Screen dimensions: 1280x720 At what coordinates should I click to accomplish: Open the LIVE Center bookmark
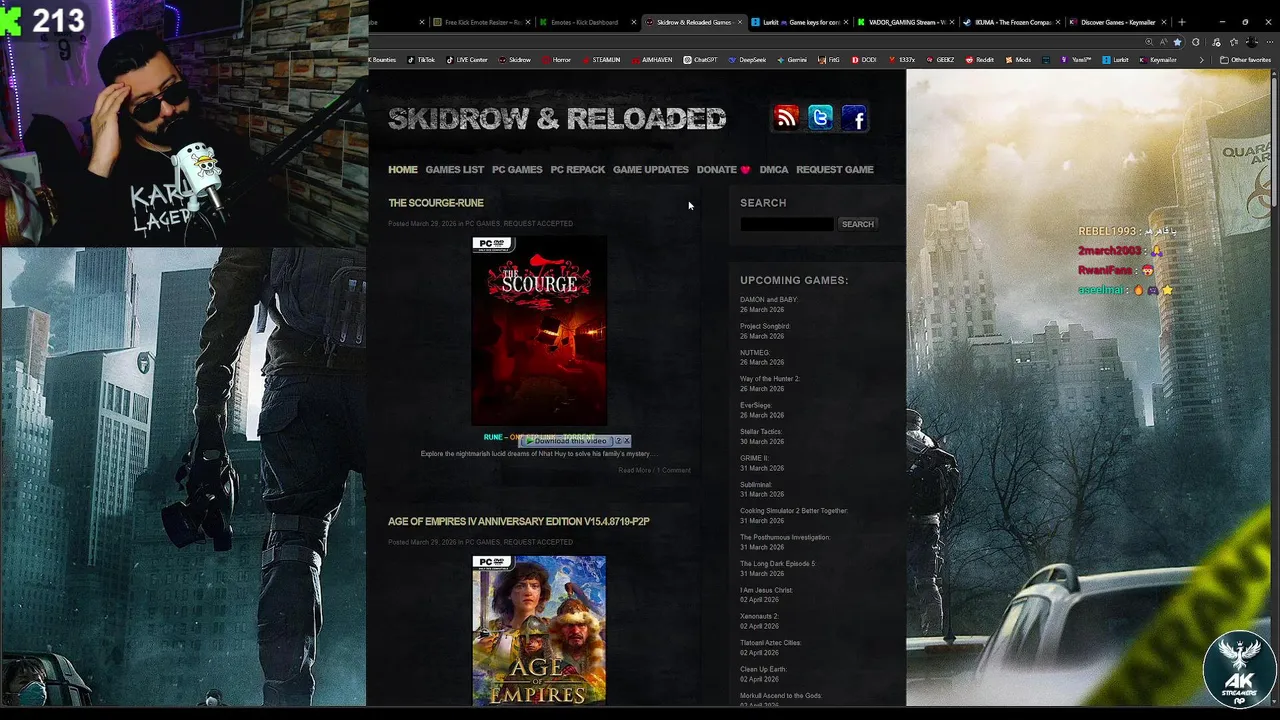coord(467,60)
